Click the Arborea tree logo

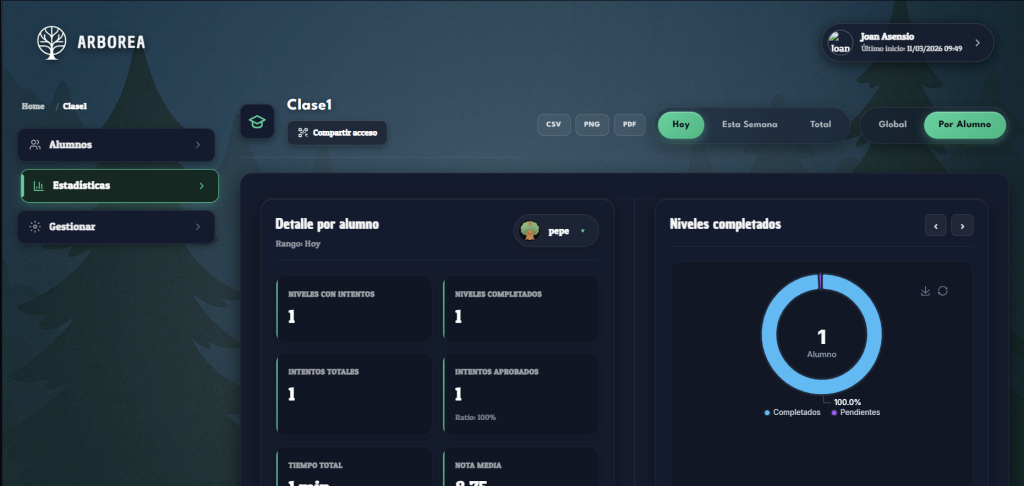(52, 42)
